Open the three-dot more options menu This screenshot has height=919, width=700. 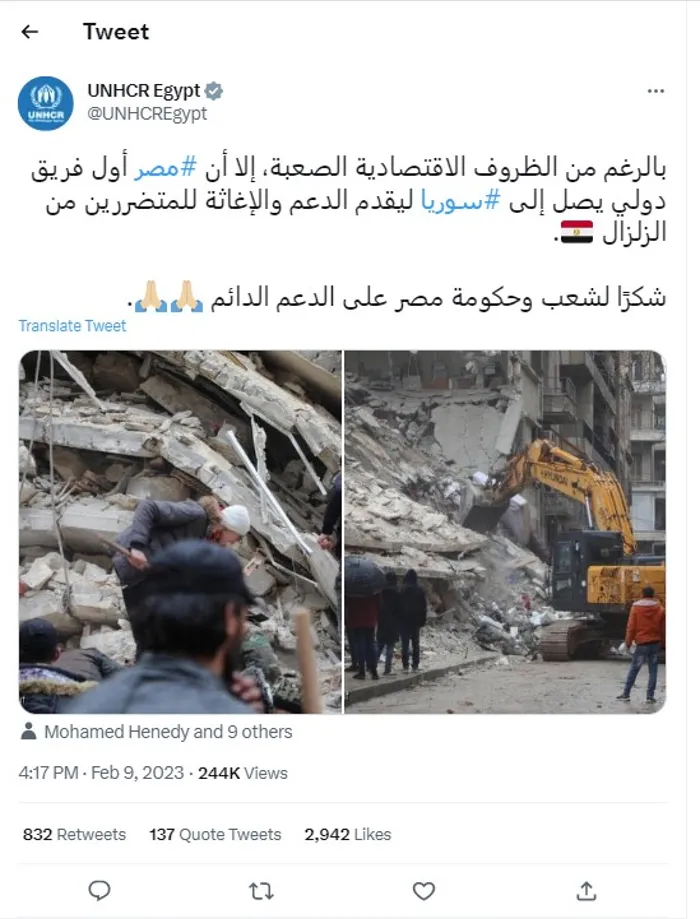[x=655, y=91]
